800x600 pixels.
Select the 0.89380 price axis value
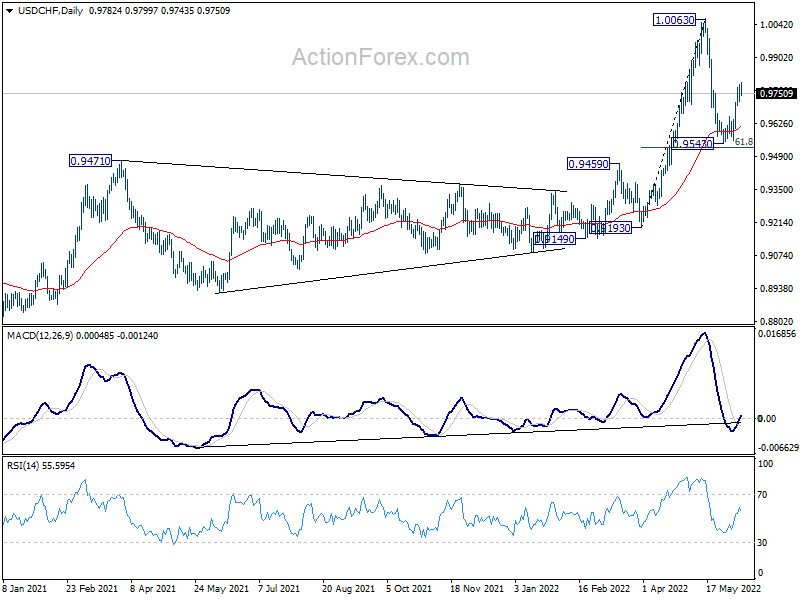click(x=776, y=289)
